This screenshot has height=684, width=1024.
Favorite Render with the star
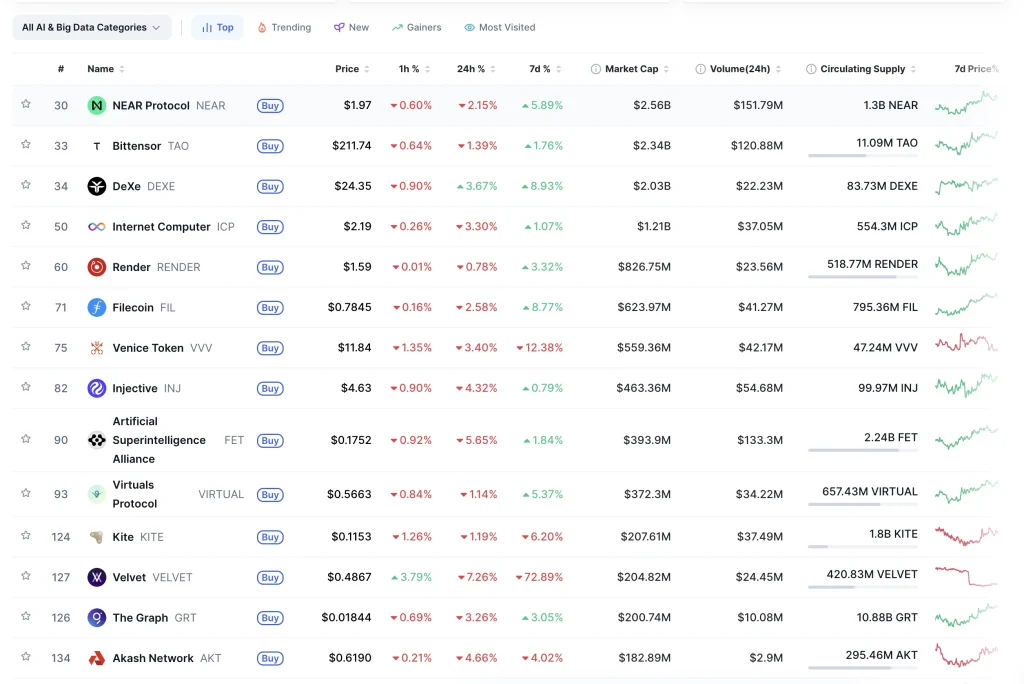pos(25,266)
